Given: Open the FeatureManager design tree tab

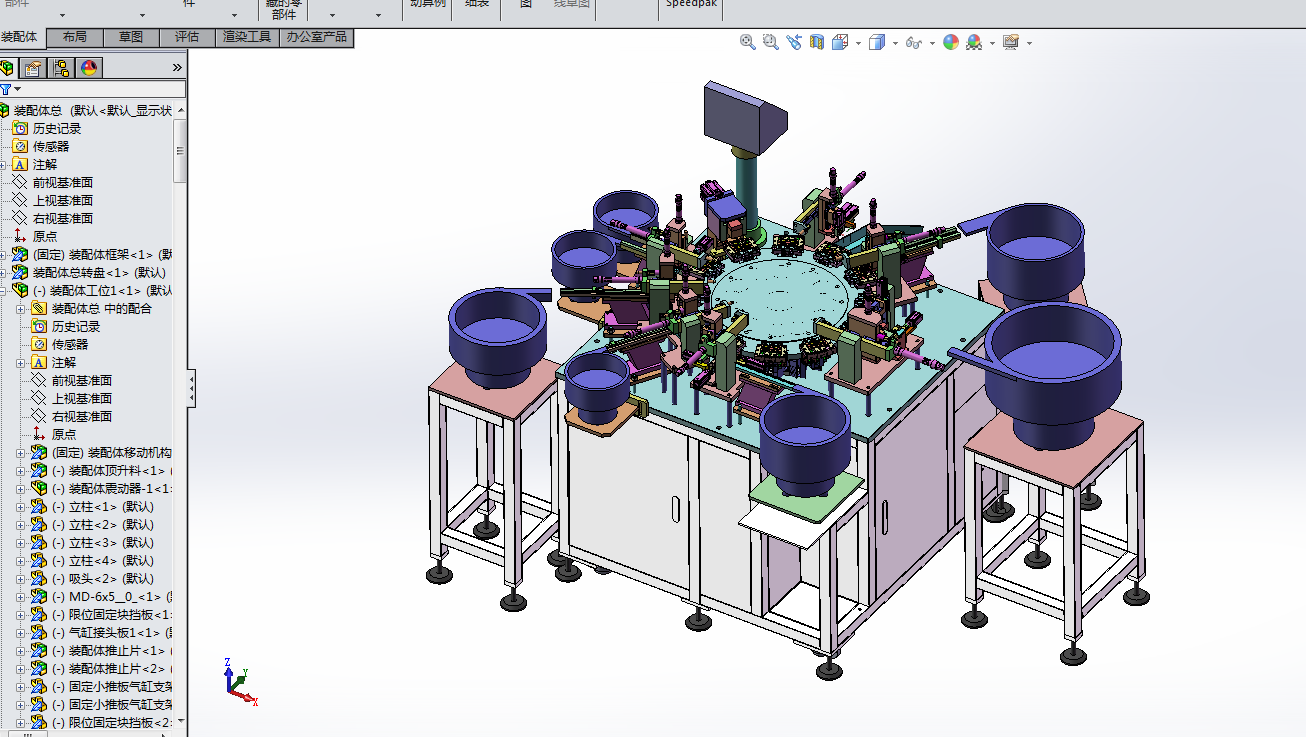Looking at the screenshot, I should pyautogui.click(x=9, y=68).
